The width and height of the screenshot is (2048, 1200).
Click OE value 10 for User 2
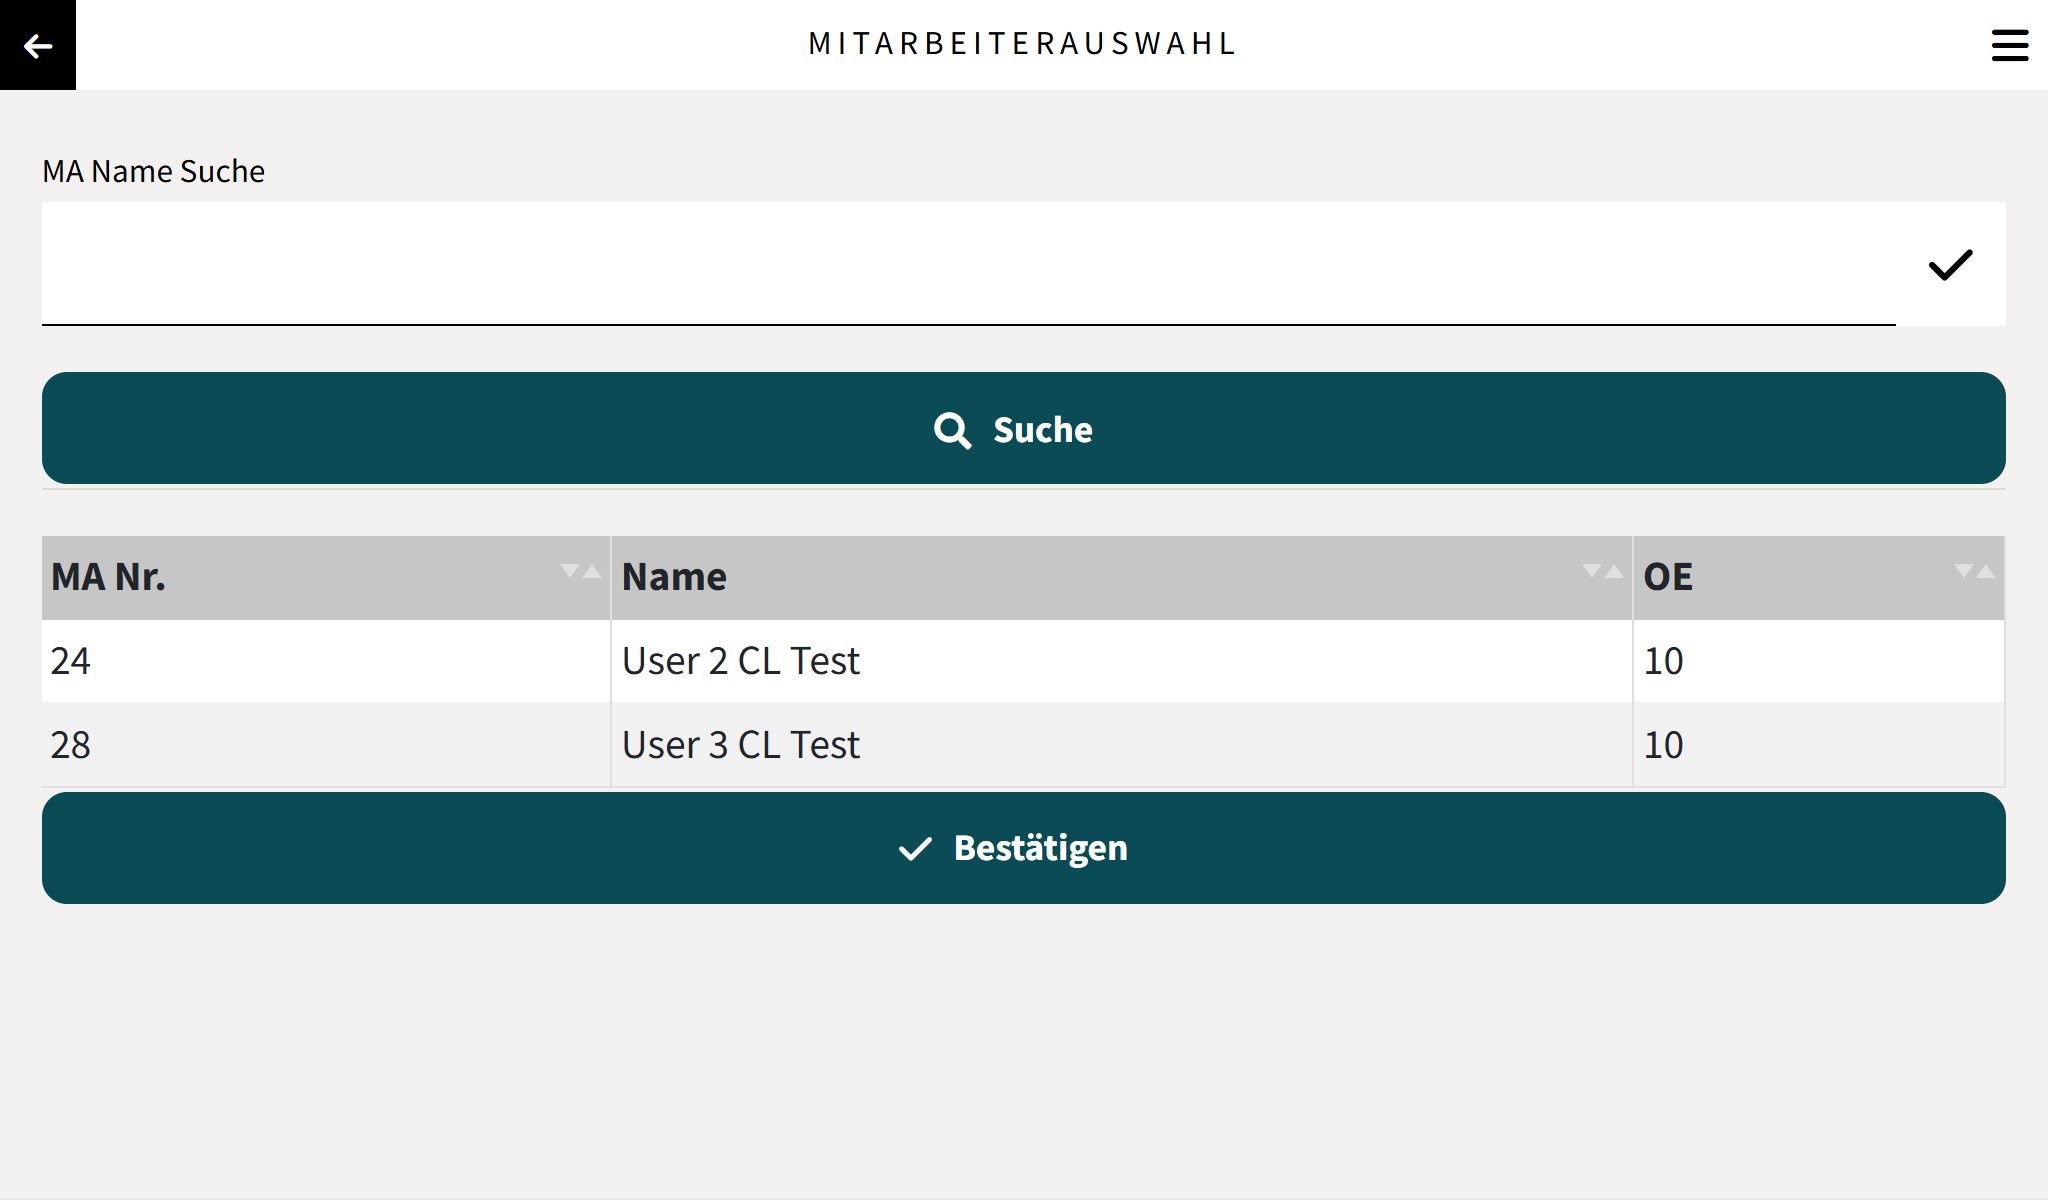1663,661
